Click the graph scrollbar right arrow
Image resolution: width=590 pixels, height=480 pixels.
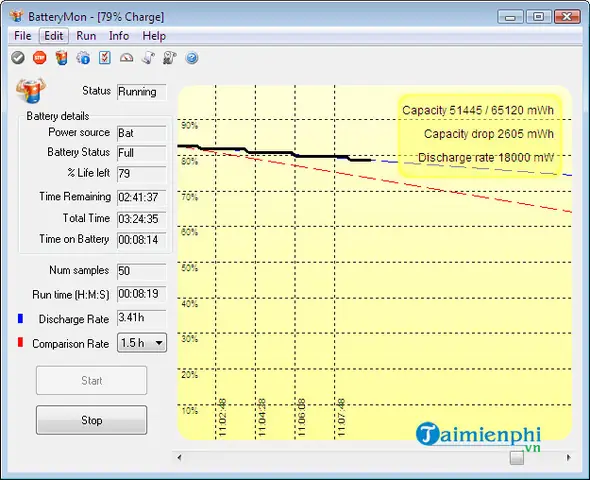pos(568,457)
